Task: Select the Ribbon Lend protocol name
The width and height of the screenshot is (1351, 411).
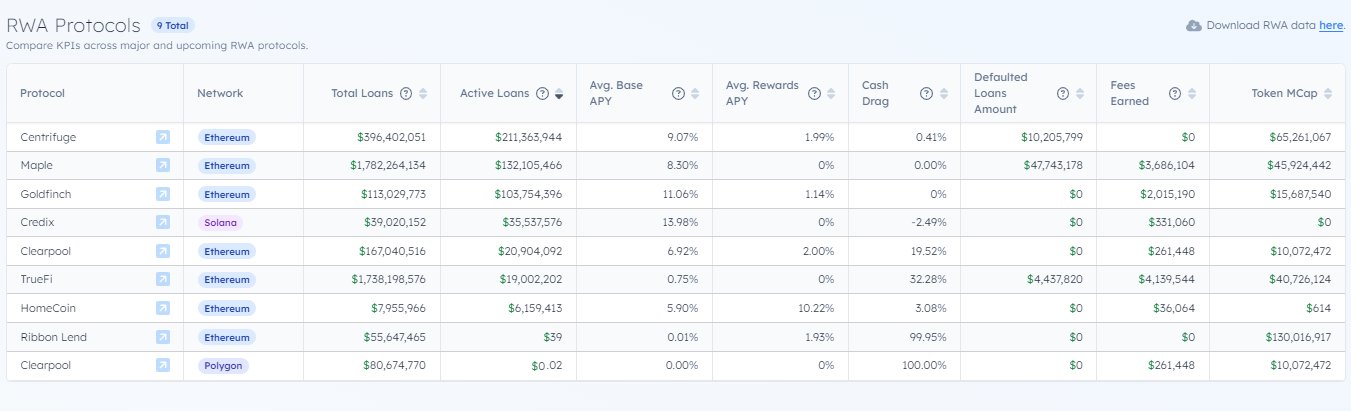Action: (53, 337)
